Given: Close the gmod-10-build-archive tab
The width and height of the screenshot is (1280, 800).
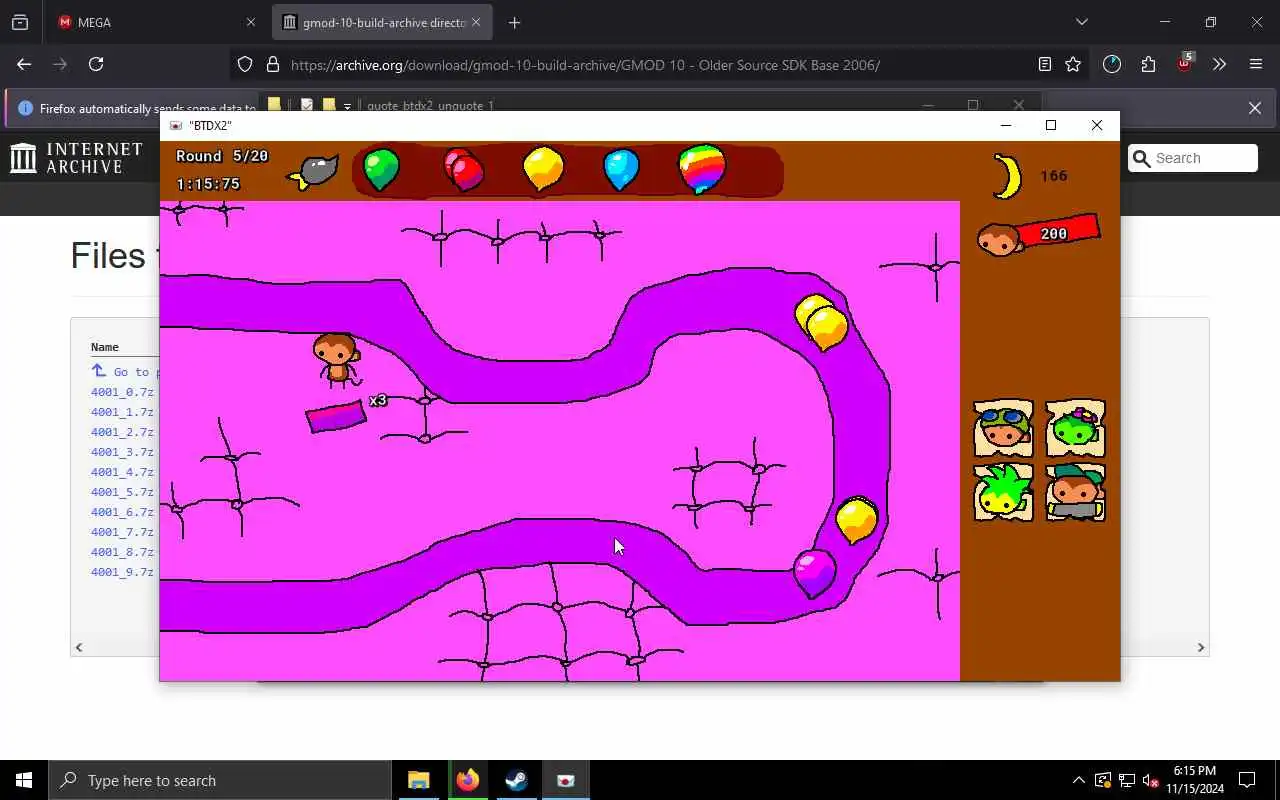Looking at the screenshot, I should (x=476, y=22).
